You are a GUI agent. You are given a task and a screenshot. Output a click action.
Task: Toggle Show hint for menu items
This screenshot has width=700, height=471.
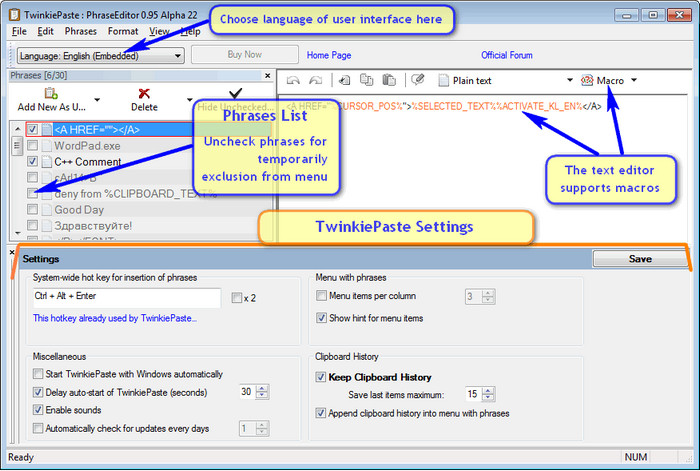(x=321, y=318)
